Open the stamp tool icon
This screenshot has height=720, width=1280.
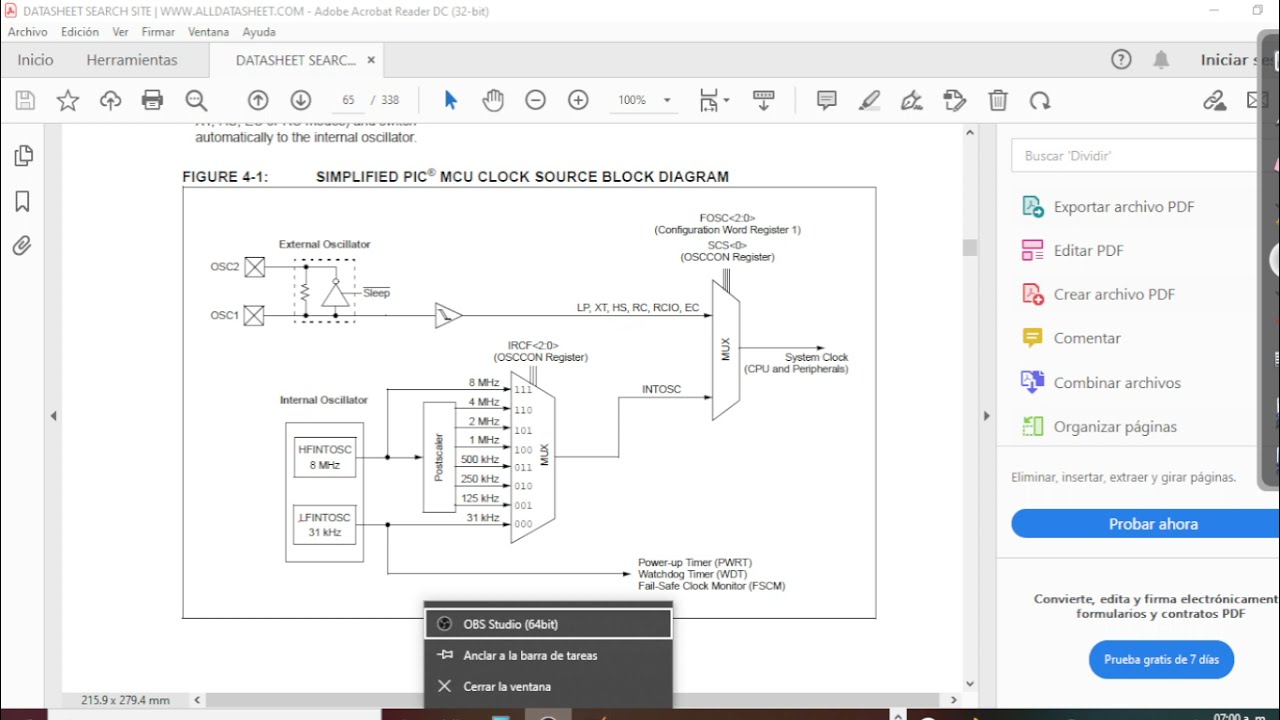coord(955,100)
